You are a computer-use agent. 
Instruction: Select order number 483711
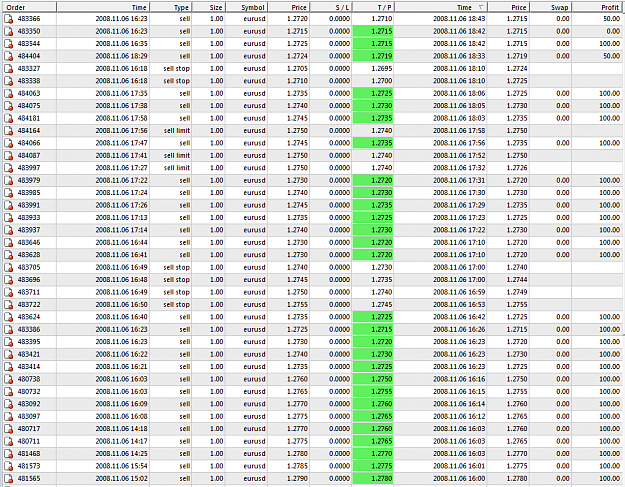point(29,292)
